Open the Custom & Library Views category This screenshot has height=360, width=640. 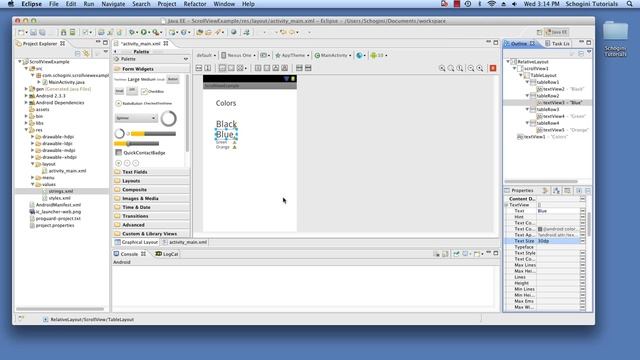tap(151, 234)
